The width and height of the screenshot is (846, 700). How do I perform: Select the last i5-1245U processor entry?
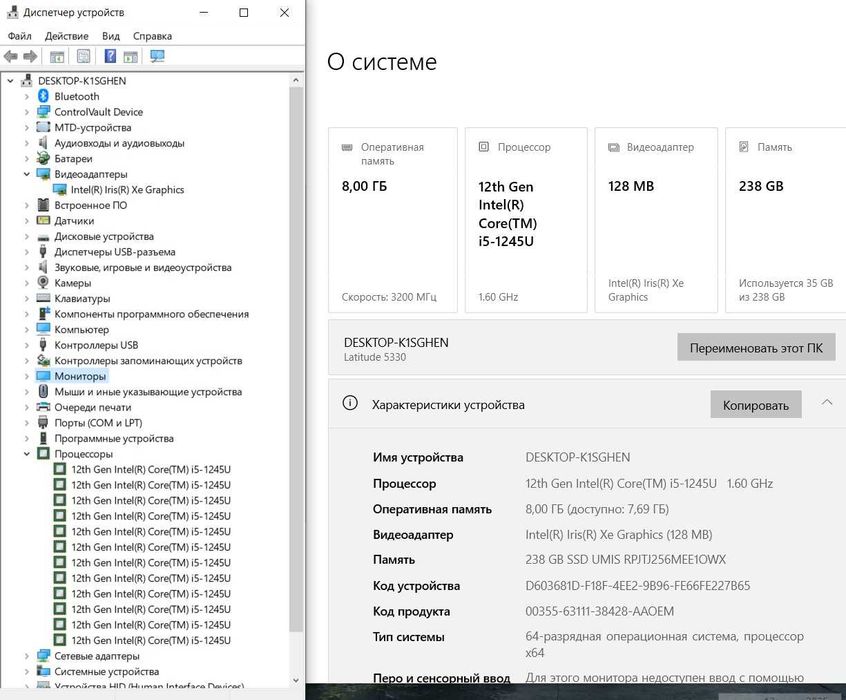151,640
